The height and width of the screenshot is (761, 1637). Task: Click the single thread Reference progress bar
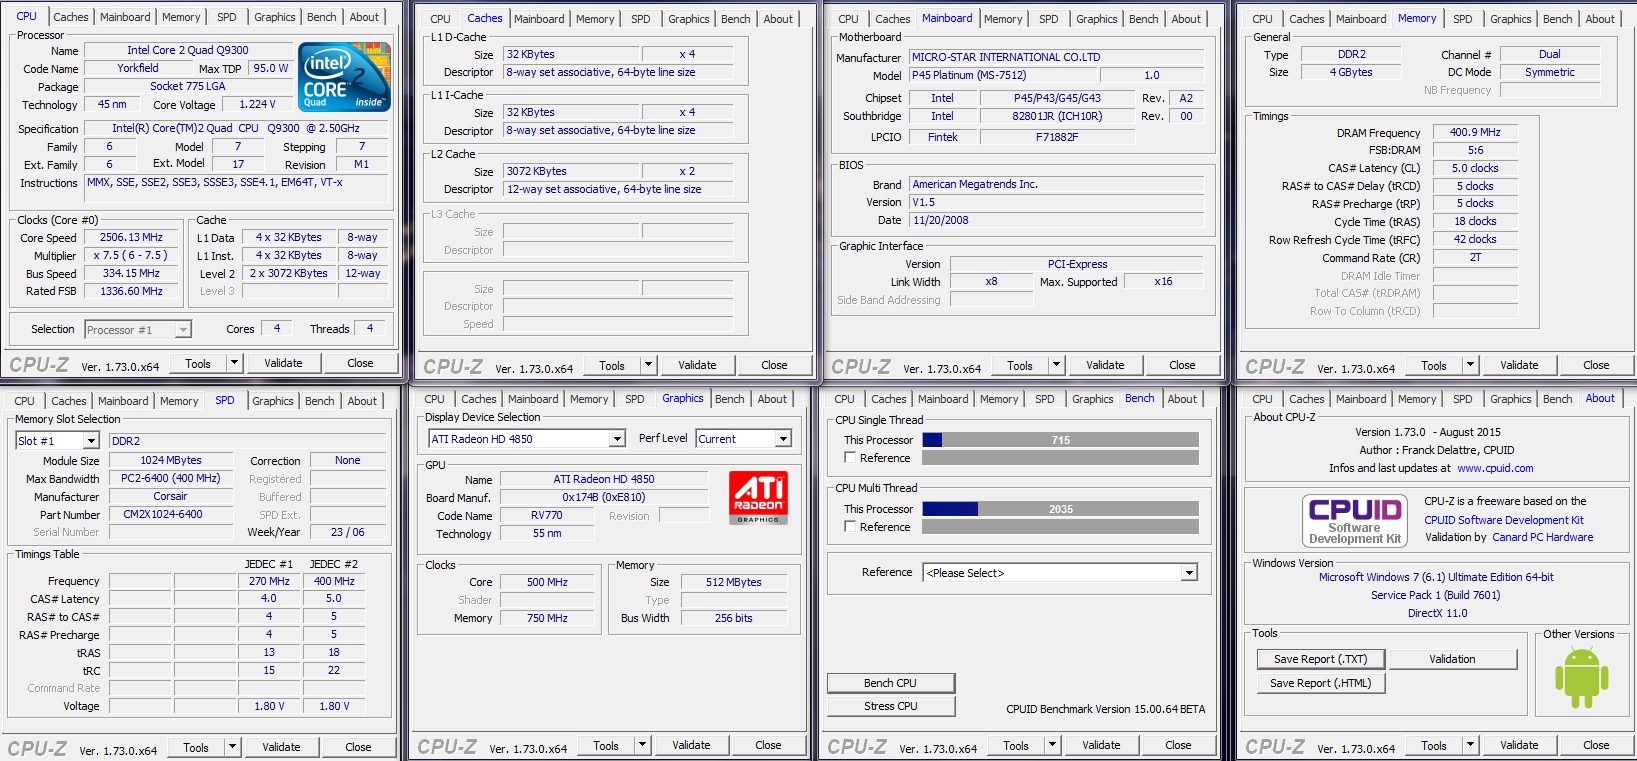(1060, 458)
